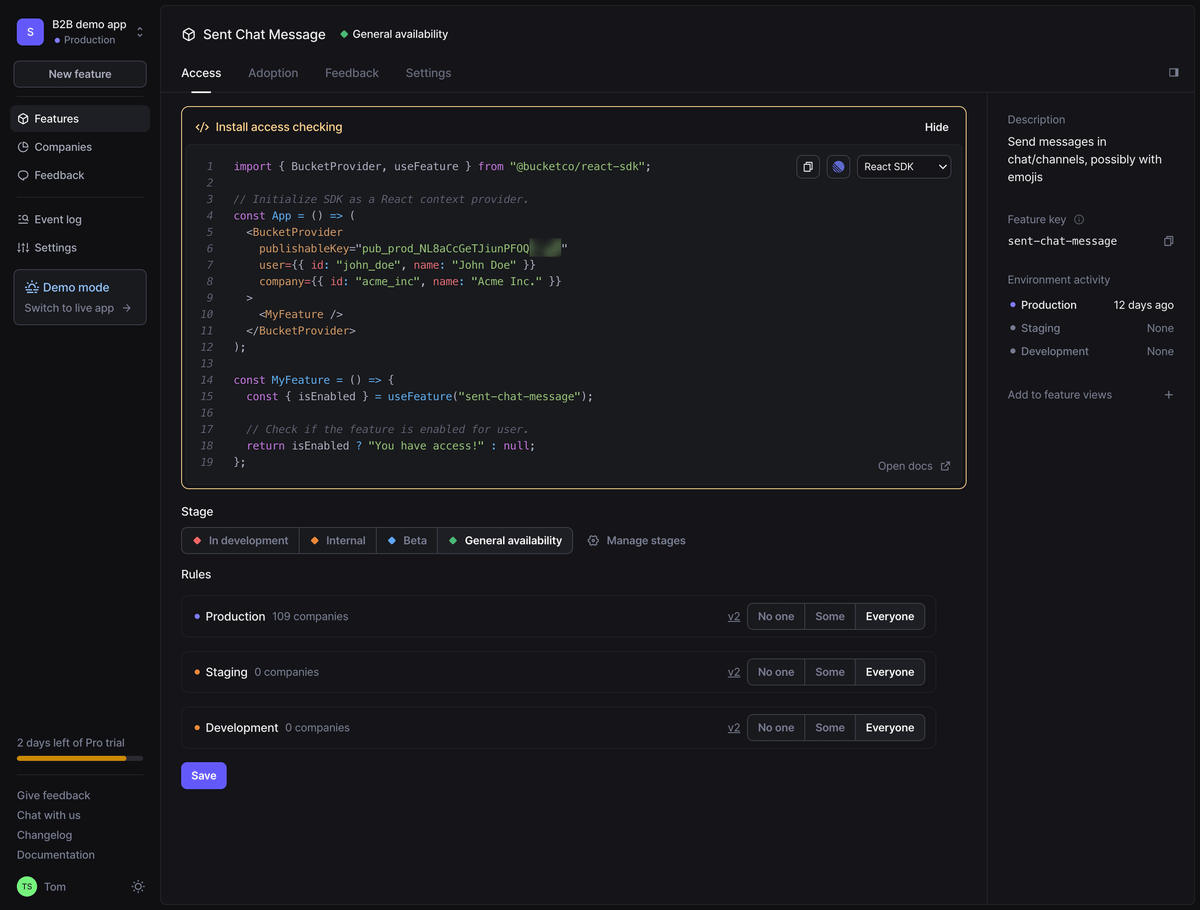1200x910 pixels.
Task: Click the New feature button
Action: tap(80, 74)
